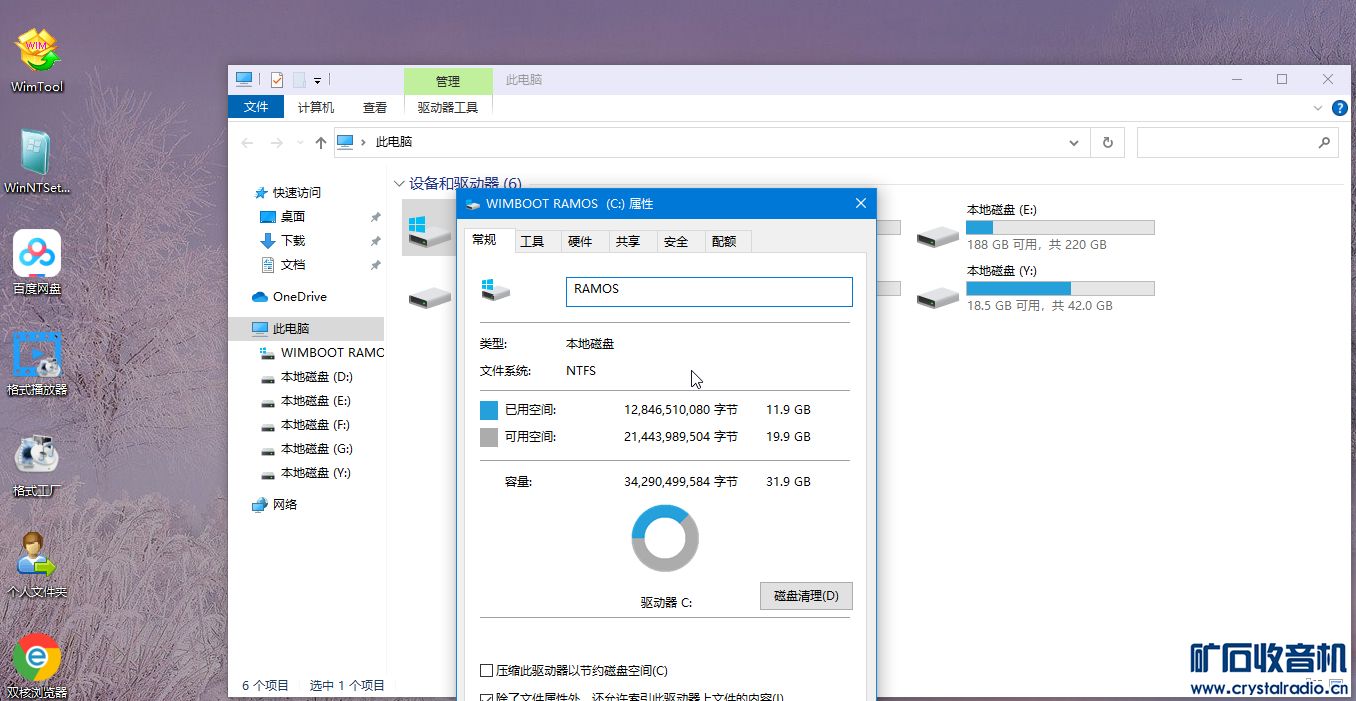
Task: Select 快速访问 in navigation pane
Action: click(x=297, y=193)
